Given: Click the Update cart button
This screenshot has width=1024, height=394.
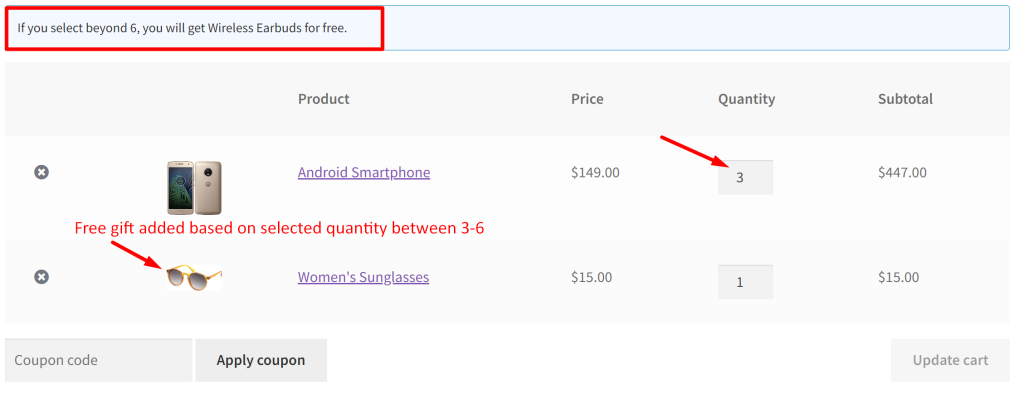Looking at the screenshot, I should (x=950, y=360).
